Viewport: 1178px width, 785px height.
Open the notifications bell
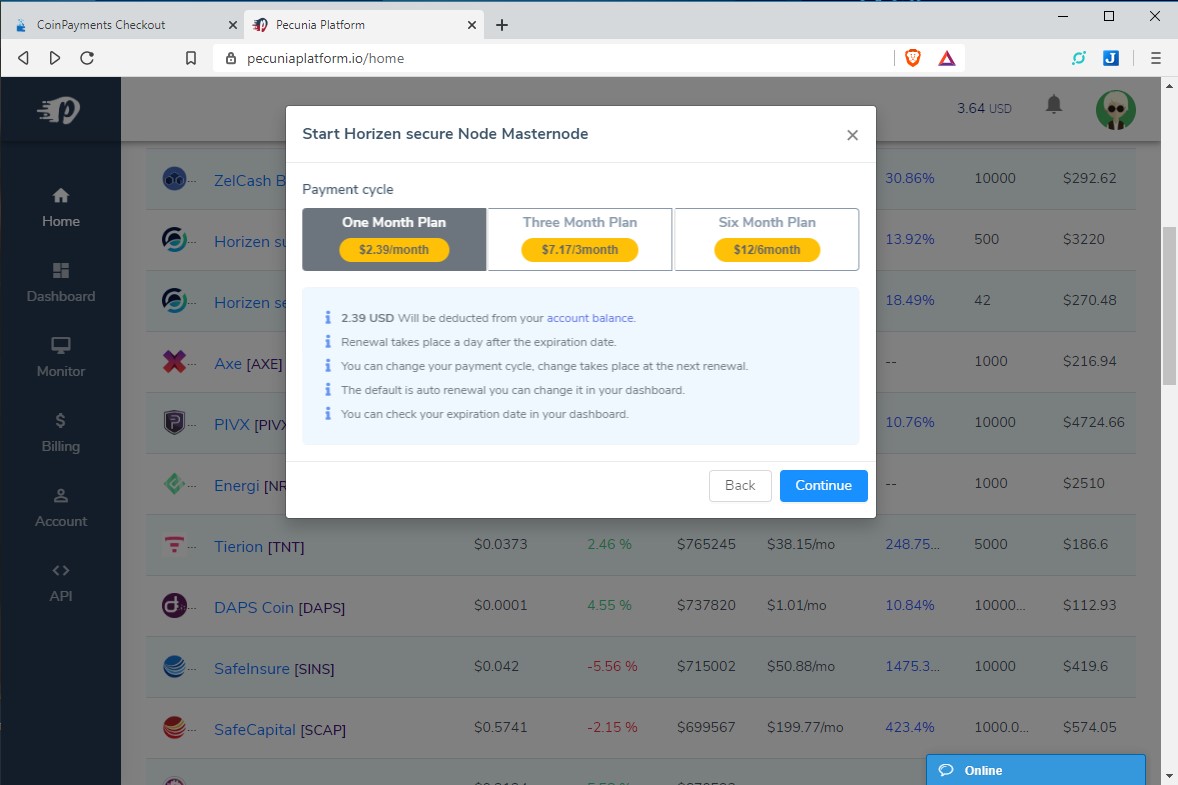pos(1054,104)
